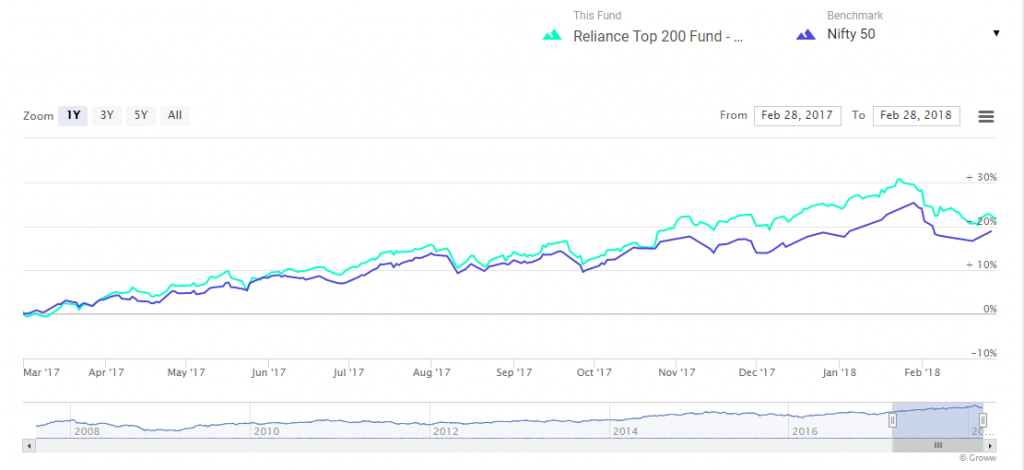Click the Jun '17 axis label
The height and width of the screenshot is (470, 1024).
coord(269,373)
